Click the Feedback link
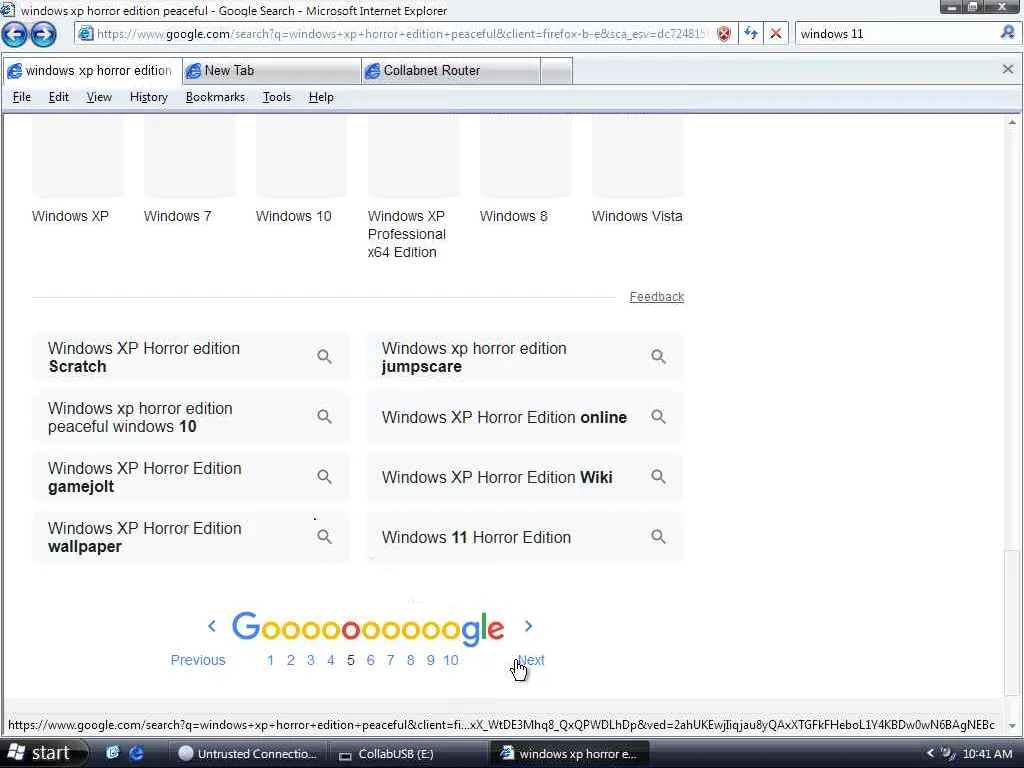1024x768 pixels. tap(656, 296)
